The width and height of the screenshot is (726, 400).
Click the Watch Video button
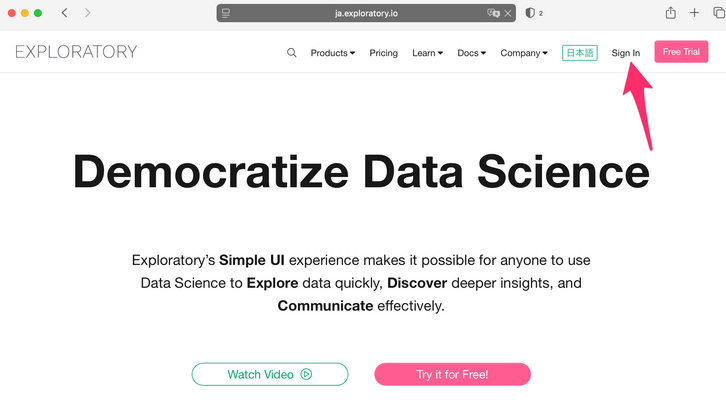(270, 374)
